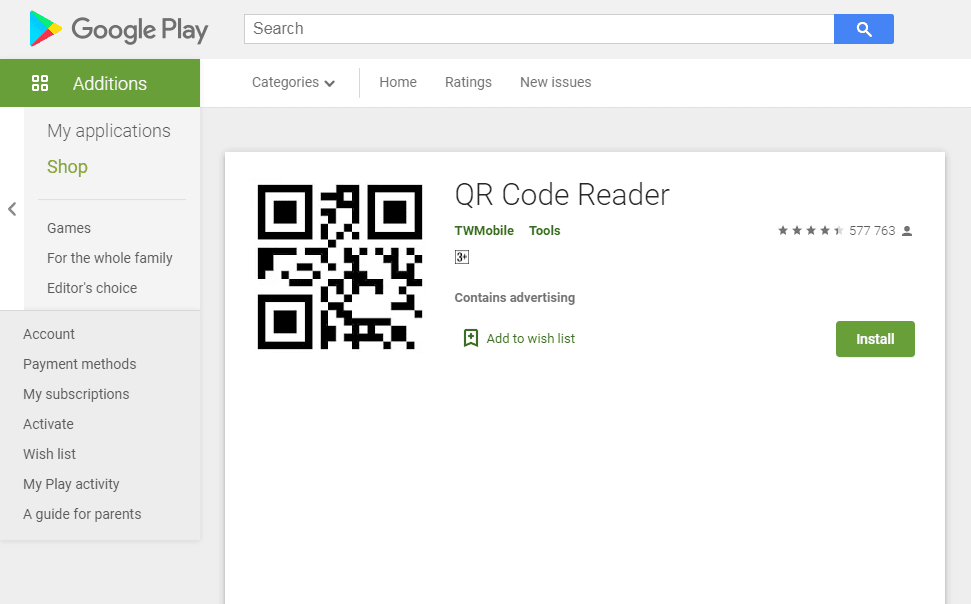Open My Play activity link

pyautogui.click(x=71, y=484)
